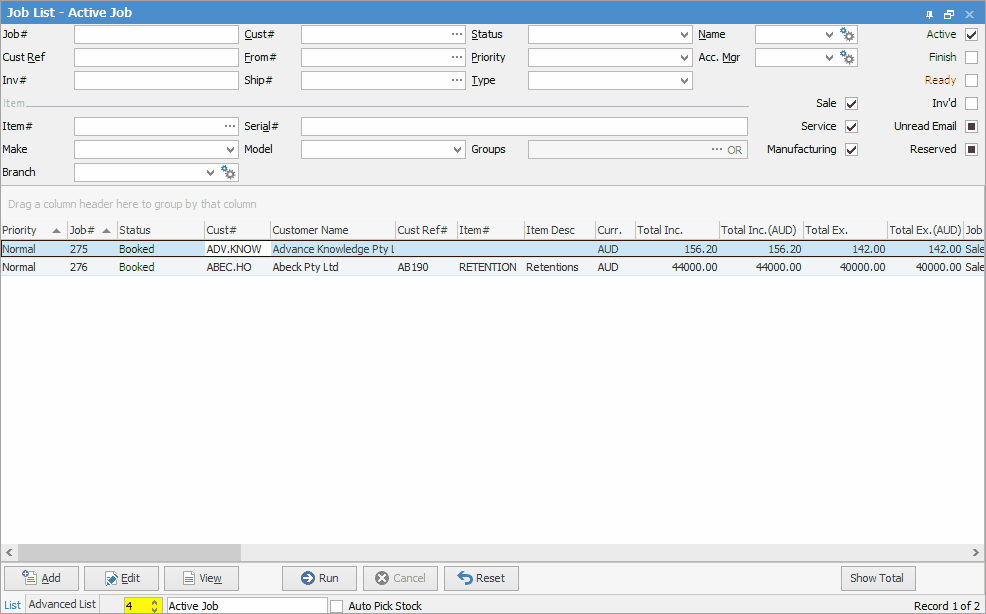Click the gear icon beside Branch field
Image resolution: width=986 pixels, height=614 pixels.
229,173
